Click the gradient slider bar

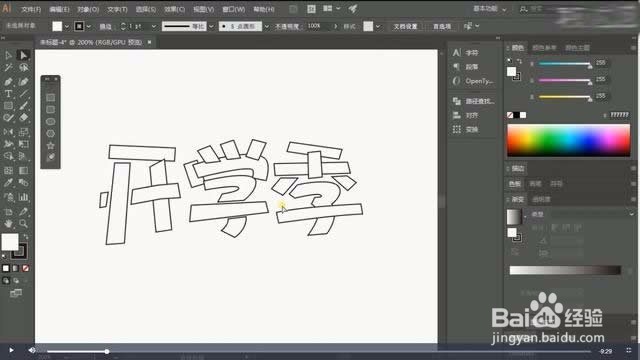click(x=565, y=270)
